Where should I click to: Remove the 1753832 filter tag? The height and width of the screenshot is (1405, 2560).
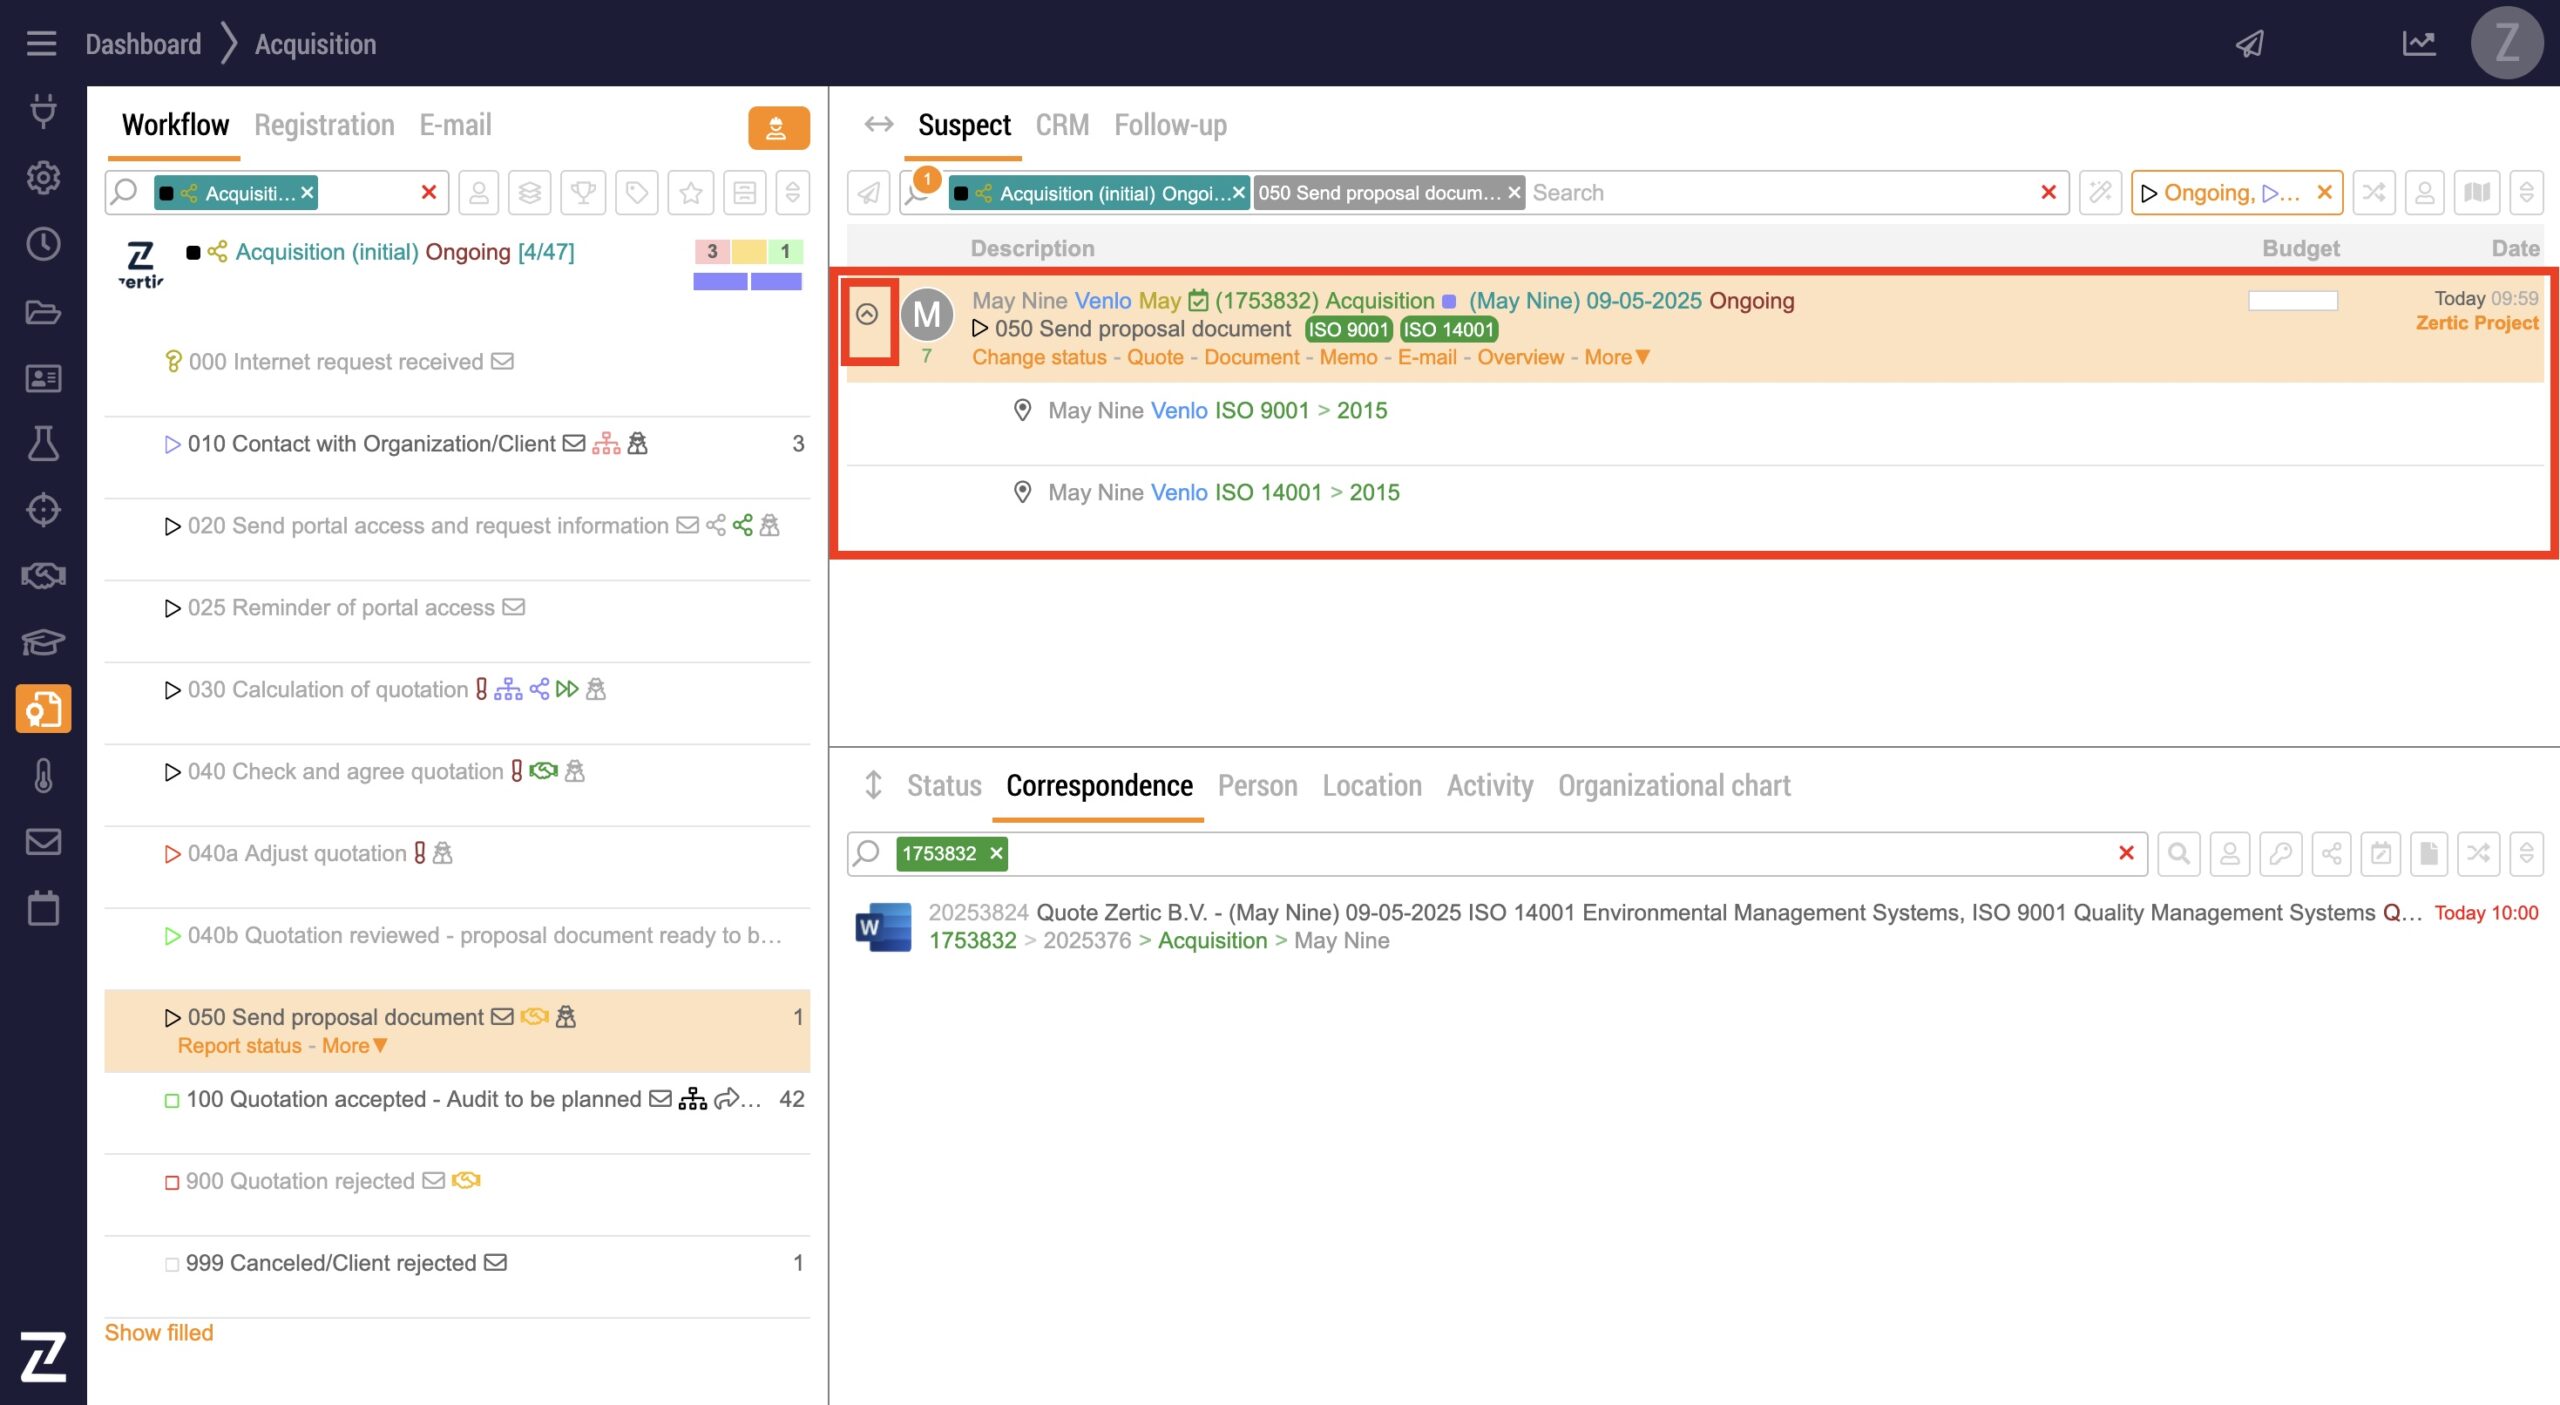pyautogui.click(x=996, y=853)
